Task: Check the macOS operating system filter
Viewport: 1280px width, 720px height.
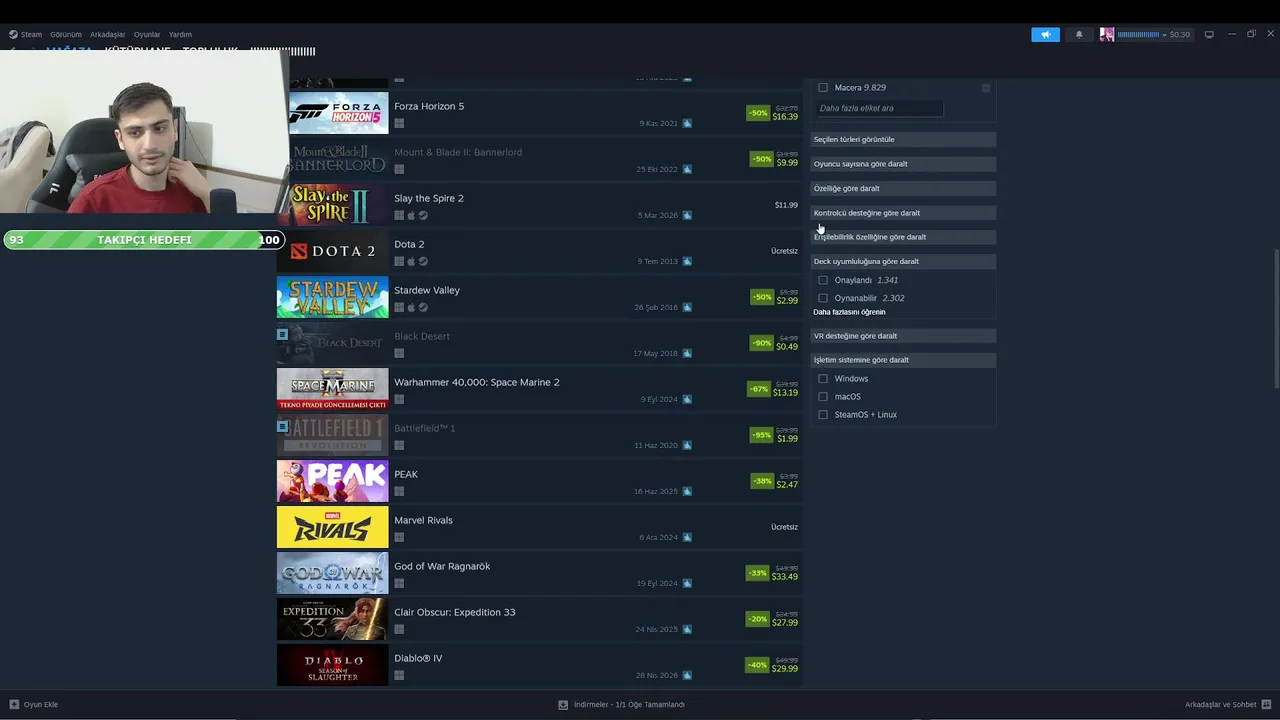Action: pyautogui.click(x=823, y=397)
